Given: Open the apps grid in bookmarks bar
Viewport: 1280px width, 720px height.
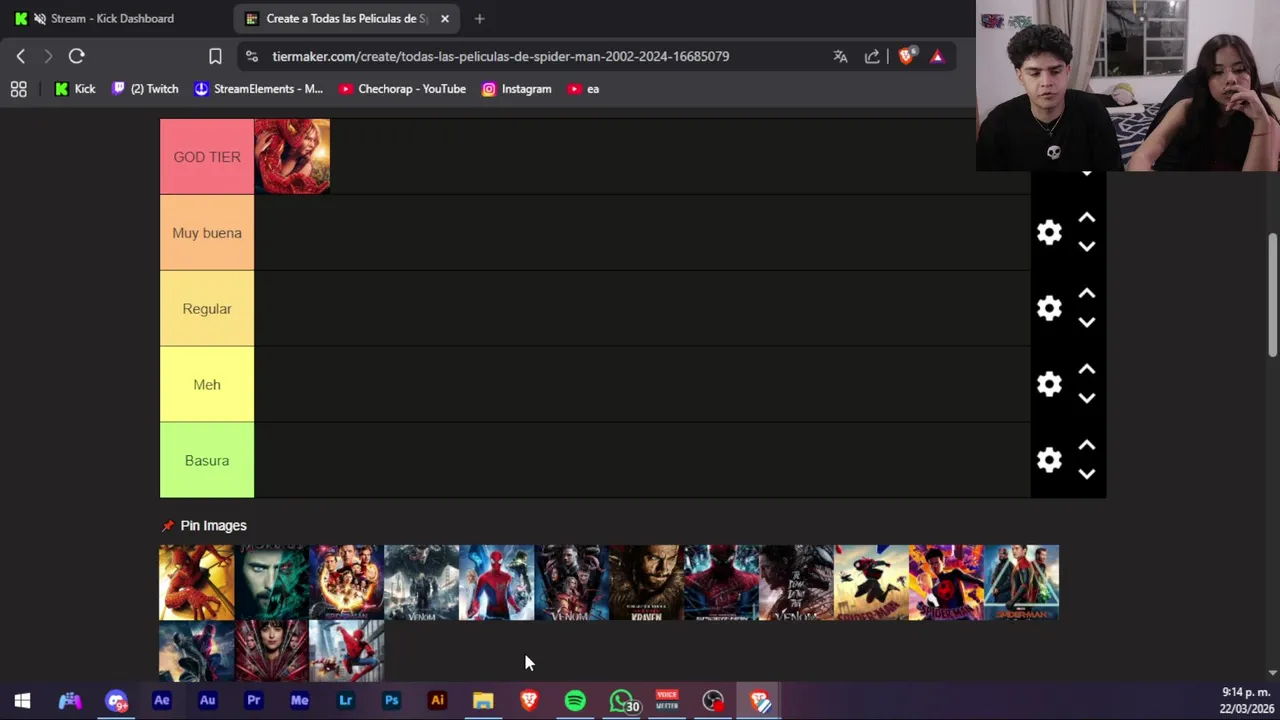Looking at the screenshot, I should (x=18, y=89).
